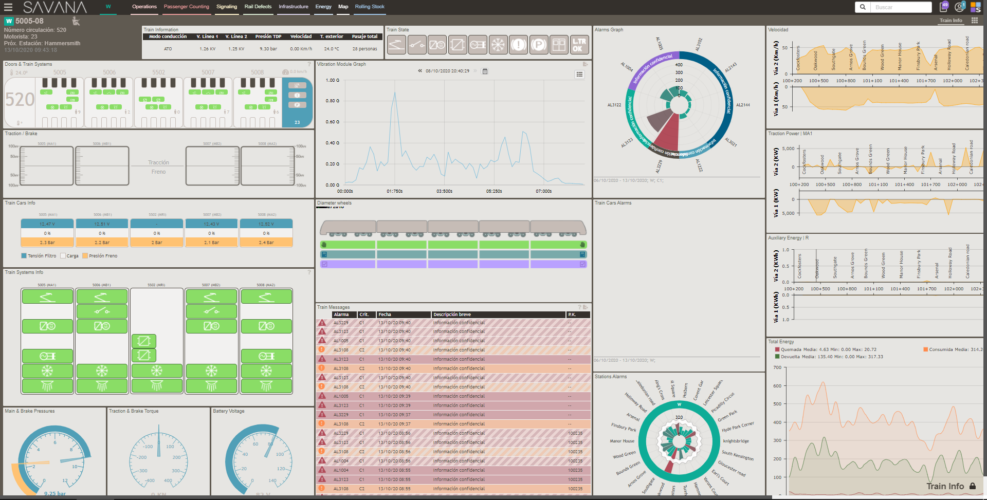Click the snowflake air conditioning icon in Train State
987x500 pixels.
click(499, 45)
